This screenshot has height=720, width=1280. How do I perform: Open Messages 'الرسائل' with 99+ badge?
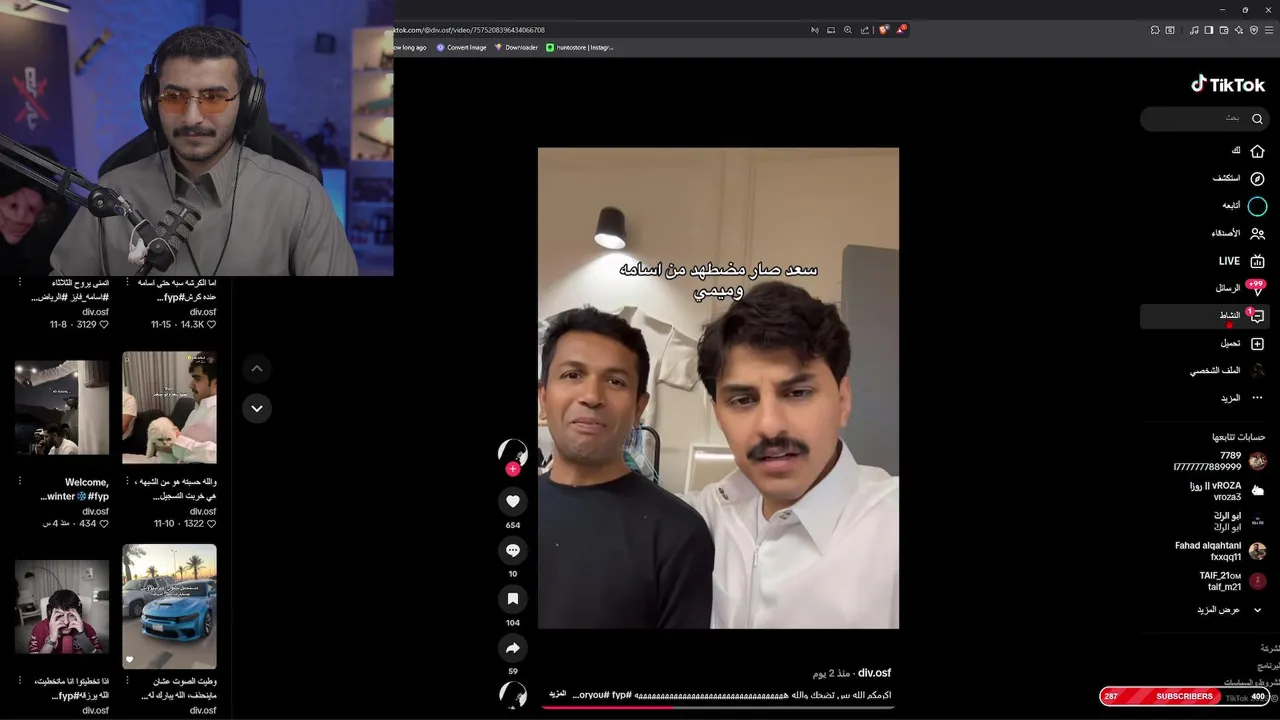(x=1240, y=288)
